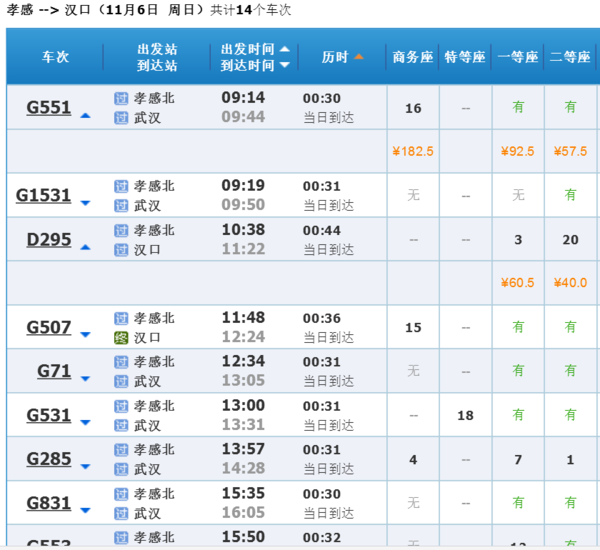Select G285 business seat count 4

pyautogui.click(x=413, y=460)
